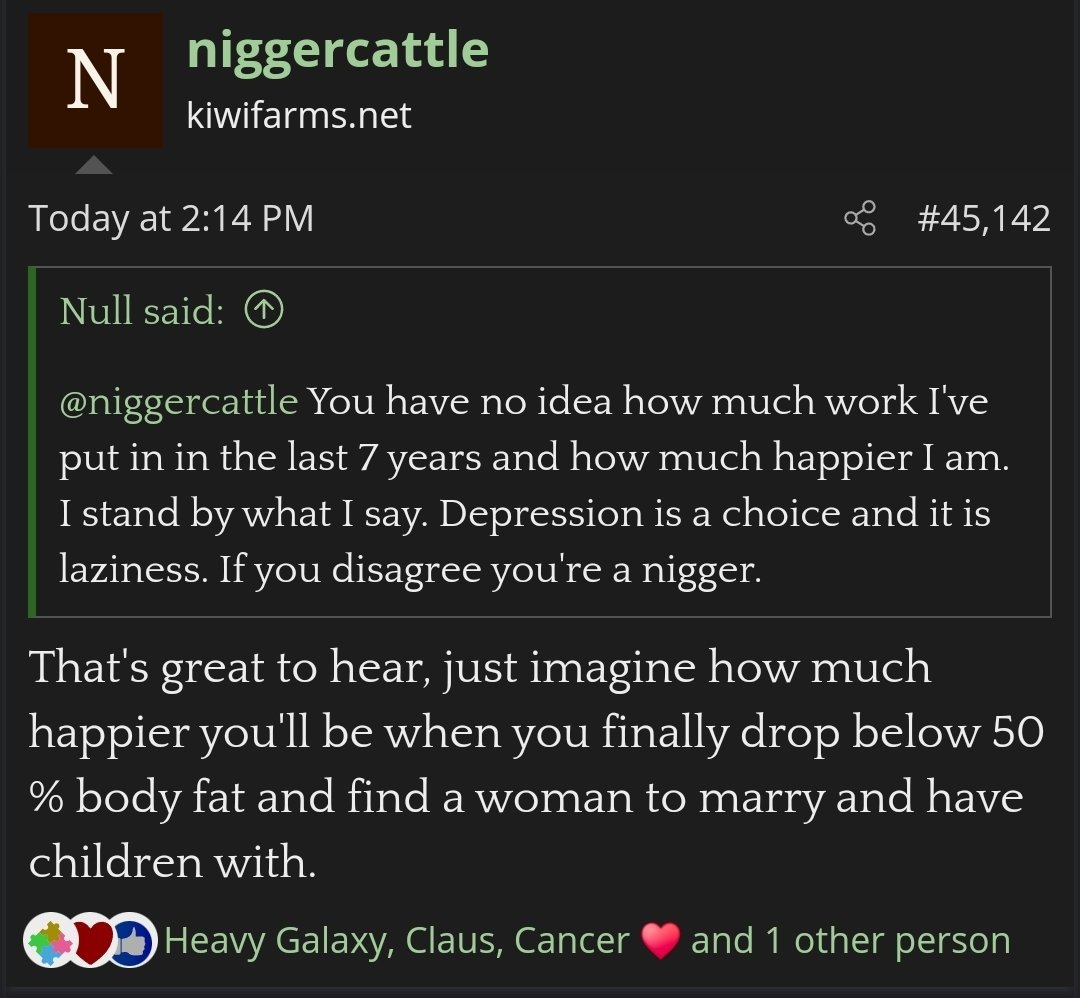The image size is (1080, 998).
Task: Click the @mention link inside the quote
Action: tap(179, 401)
